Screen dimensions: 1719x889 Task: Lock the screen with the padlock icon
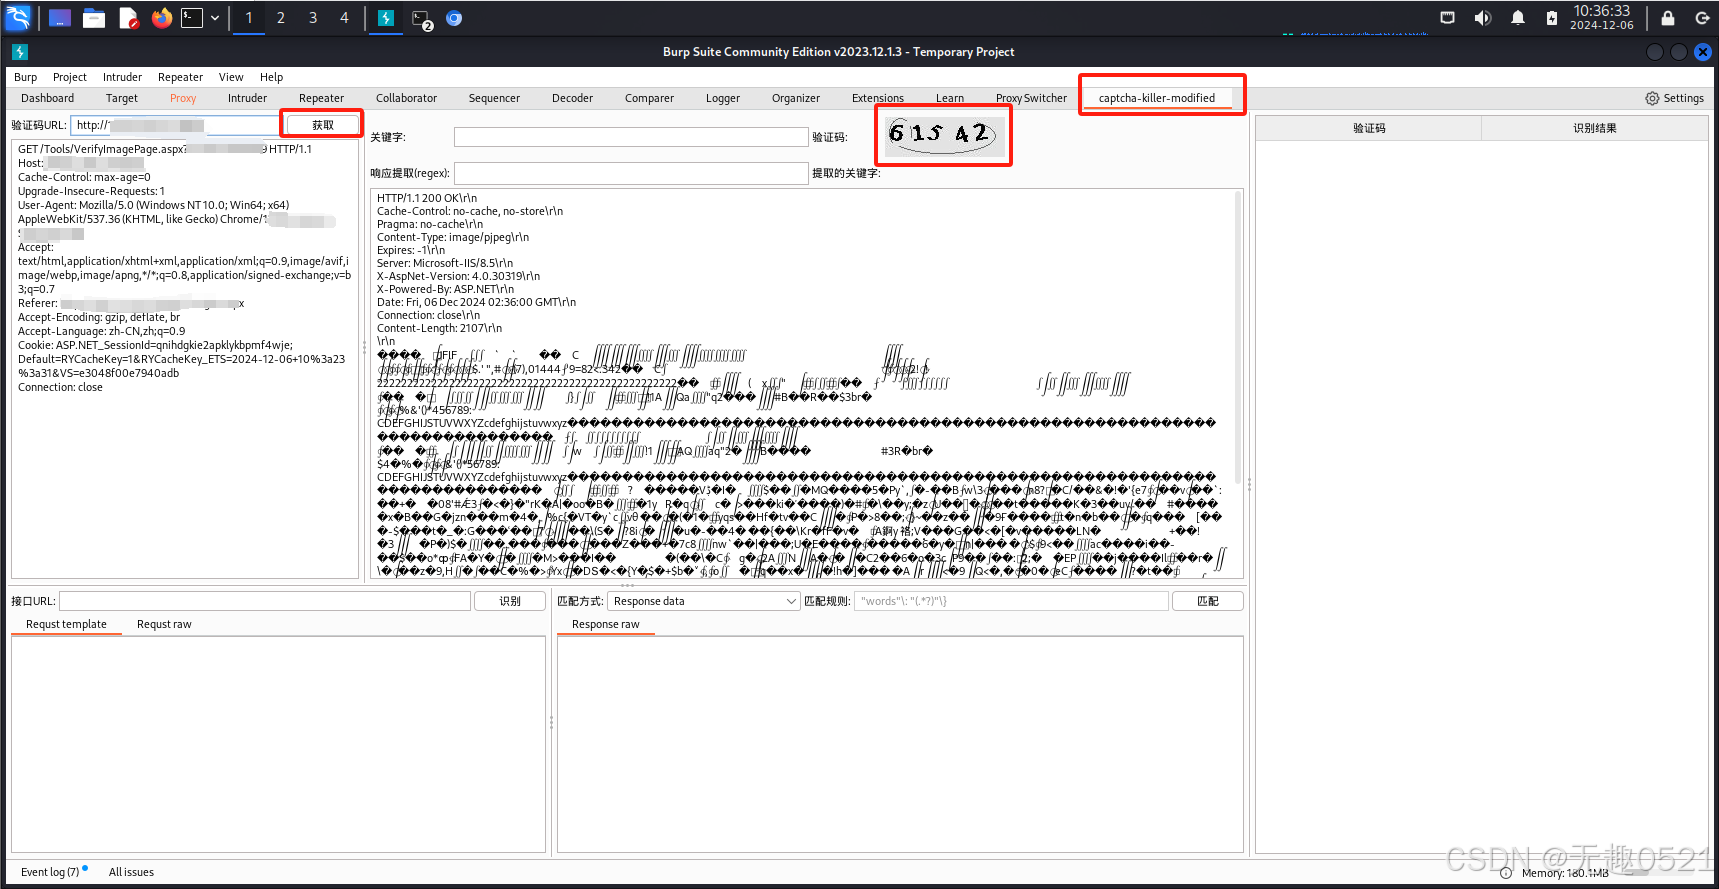click(1668, 18)
